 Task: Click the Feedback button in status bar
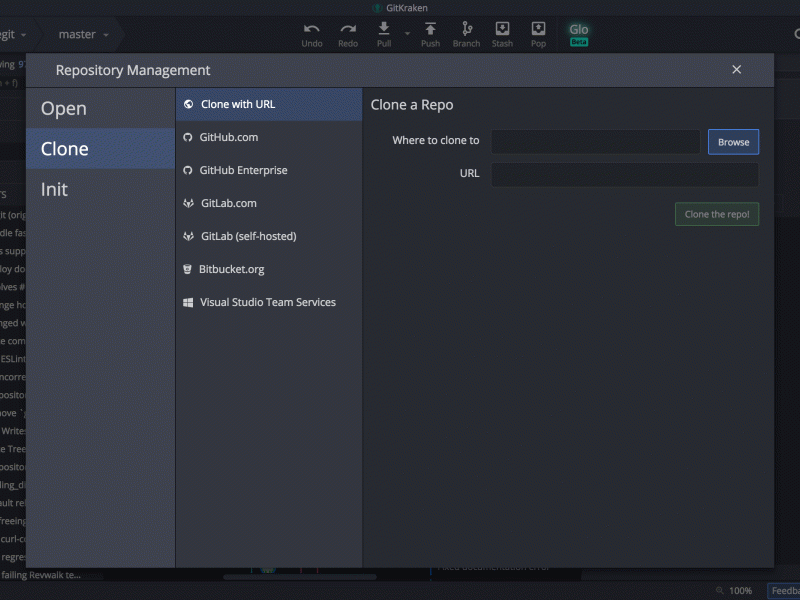784,591
